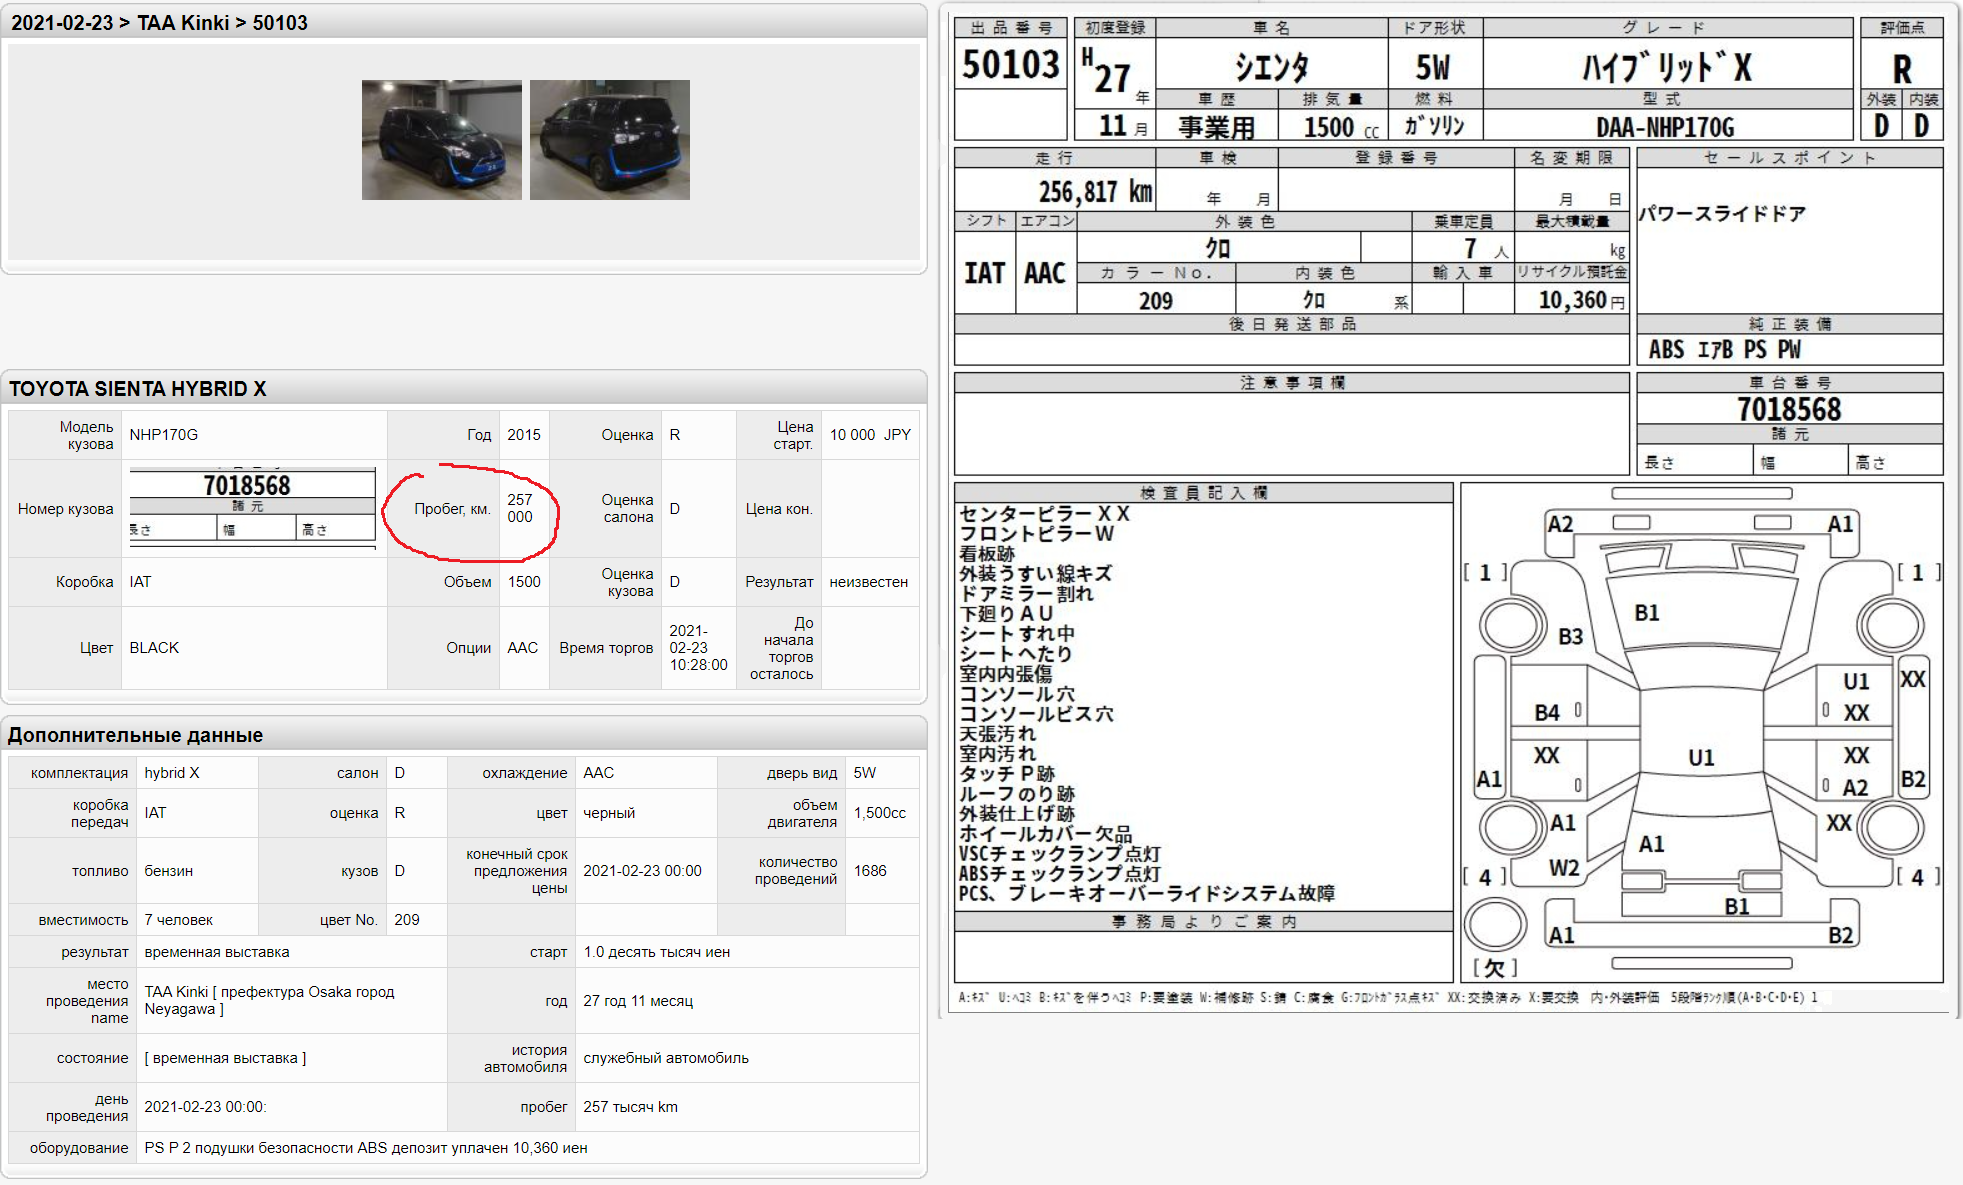The height and width of the screenshot is (1185, 1963).
Task: Select the year value '2015'
Action: point(524,435)
